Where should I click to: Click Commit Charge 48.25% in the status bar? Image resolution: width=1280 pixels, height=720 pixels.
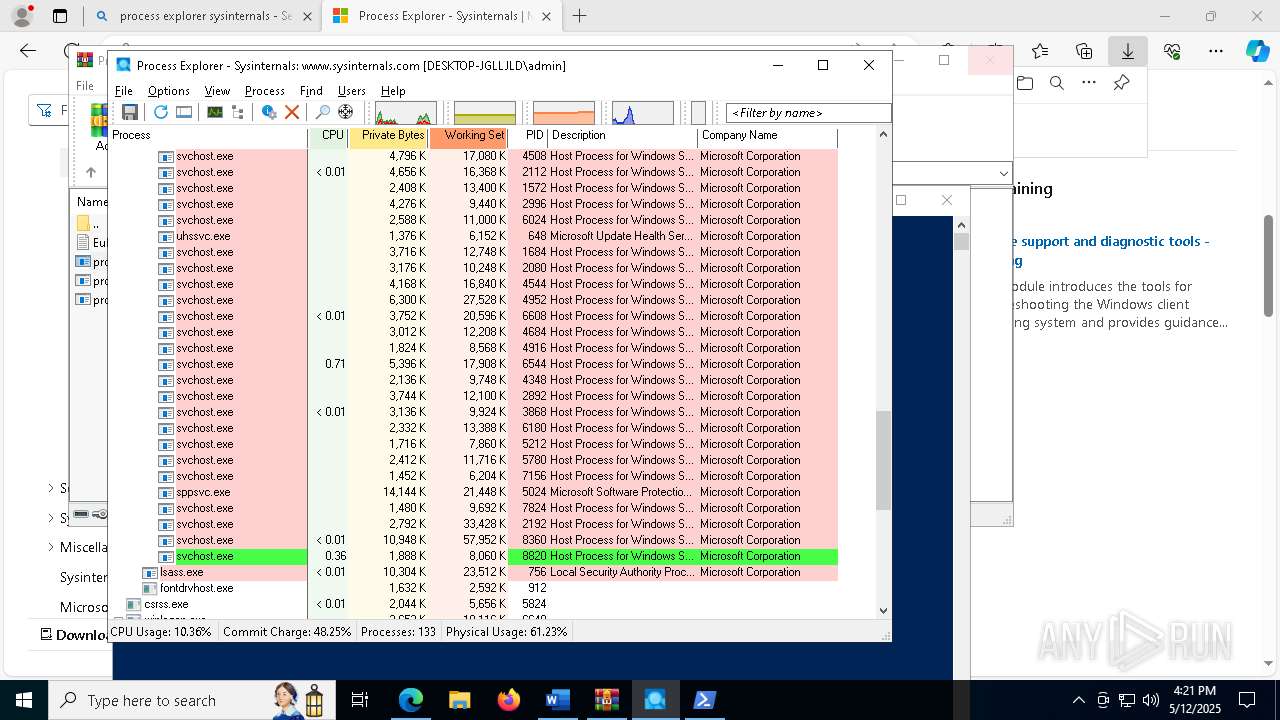point(287,632)
